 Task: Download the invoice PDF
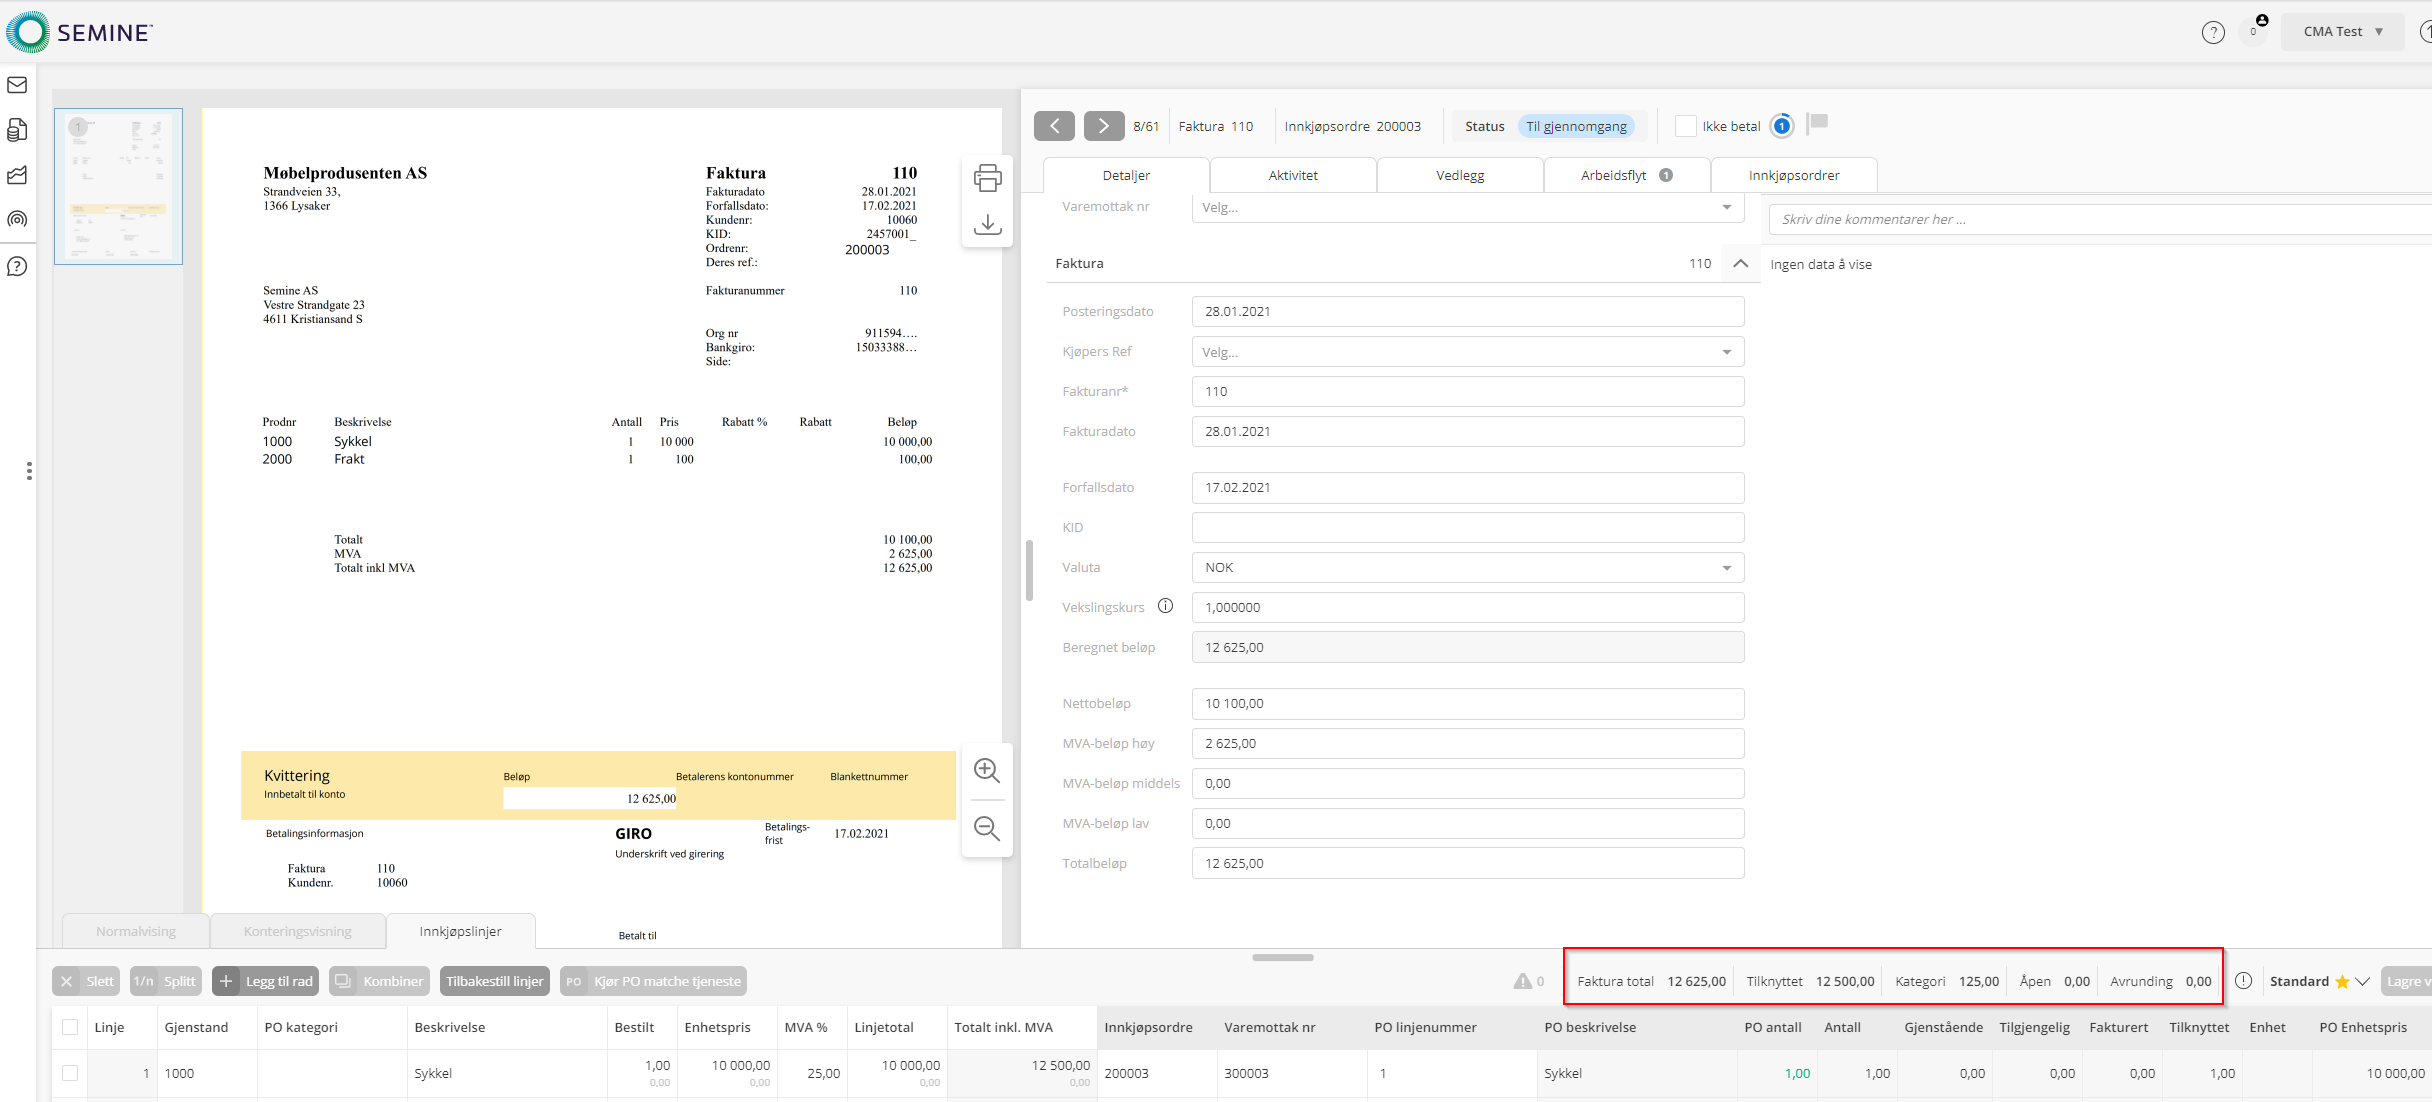[x=987, y=224]
